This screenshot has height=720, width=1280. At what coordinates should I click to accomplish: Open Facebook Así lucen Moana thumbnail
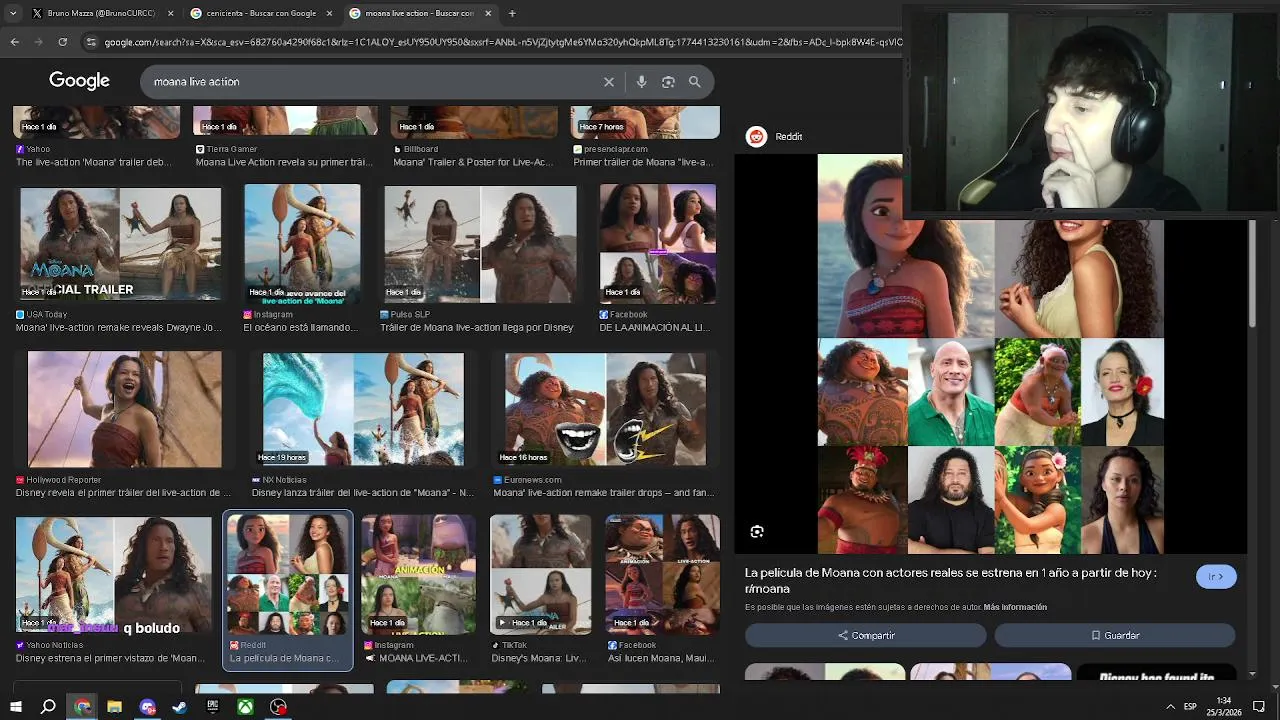662,575
